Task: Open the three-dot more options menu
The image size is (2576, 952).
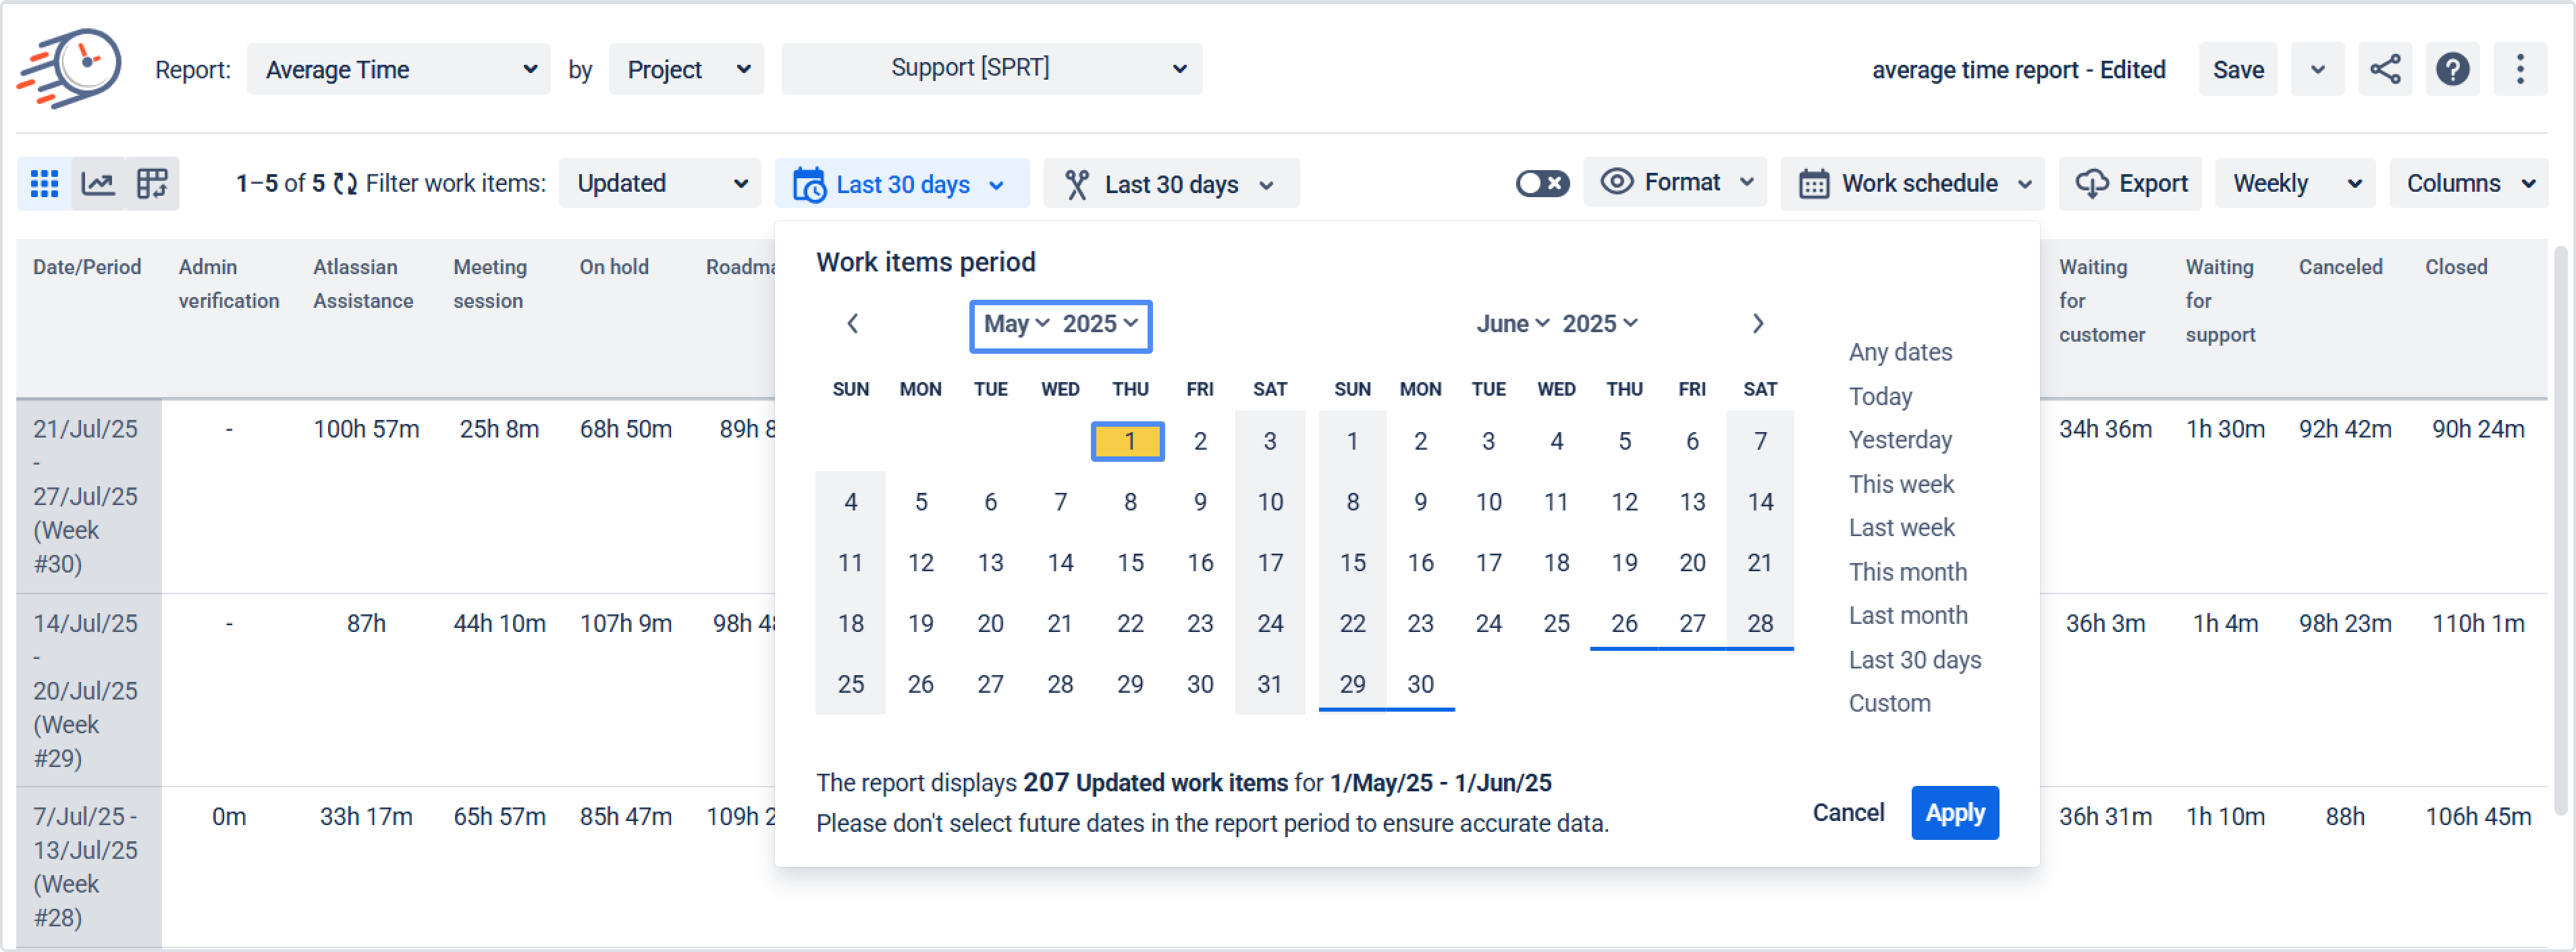Action: [x=2520, y=70]
